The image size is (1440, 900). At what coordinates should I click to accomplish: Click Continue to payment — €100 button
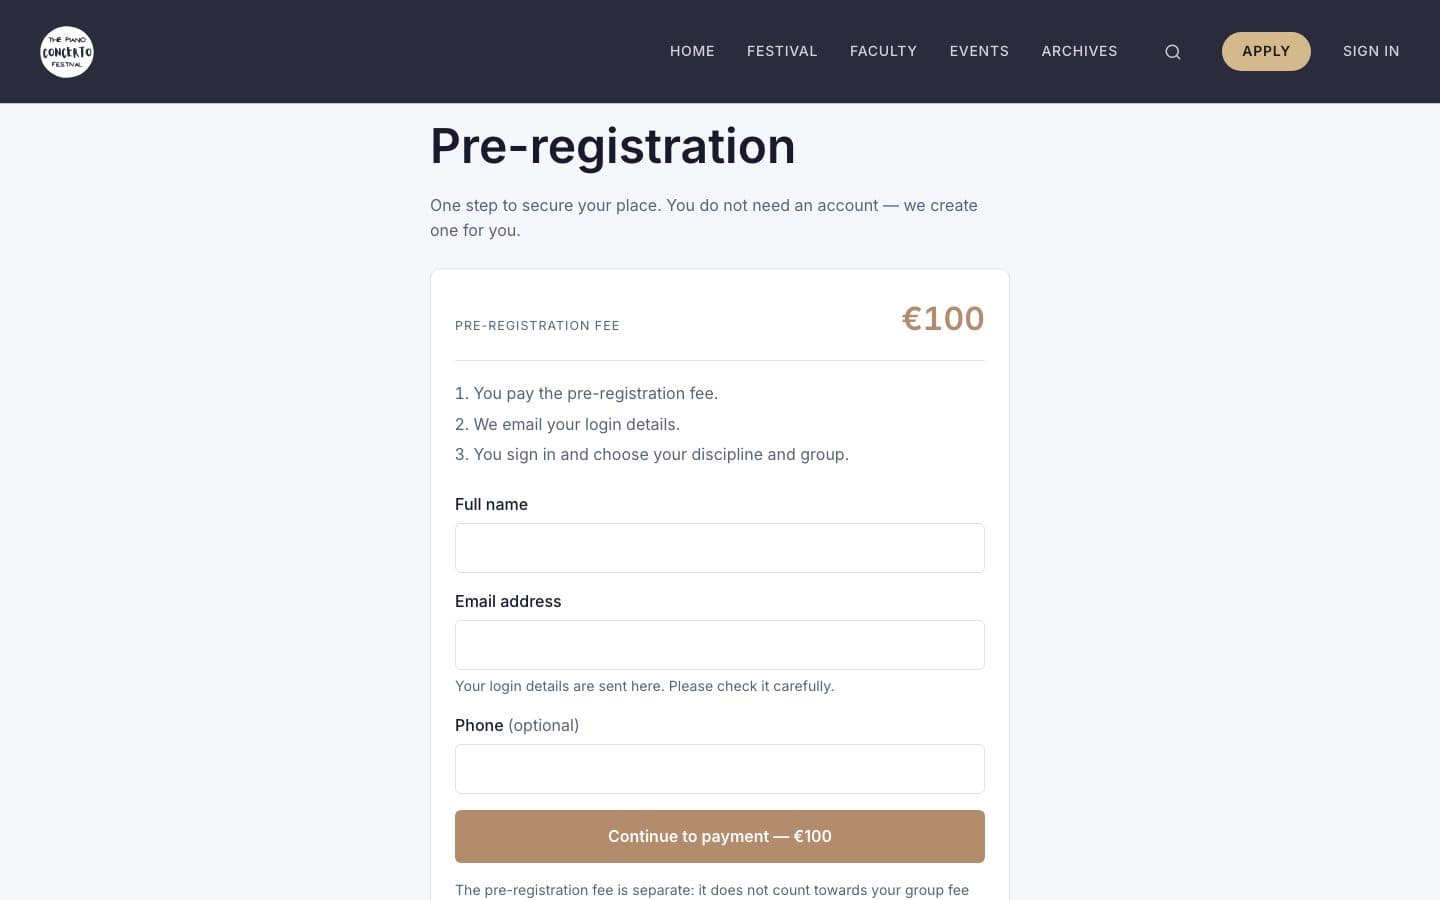pyautogui.click(x=720, y=836)
